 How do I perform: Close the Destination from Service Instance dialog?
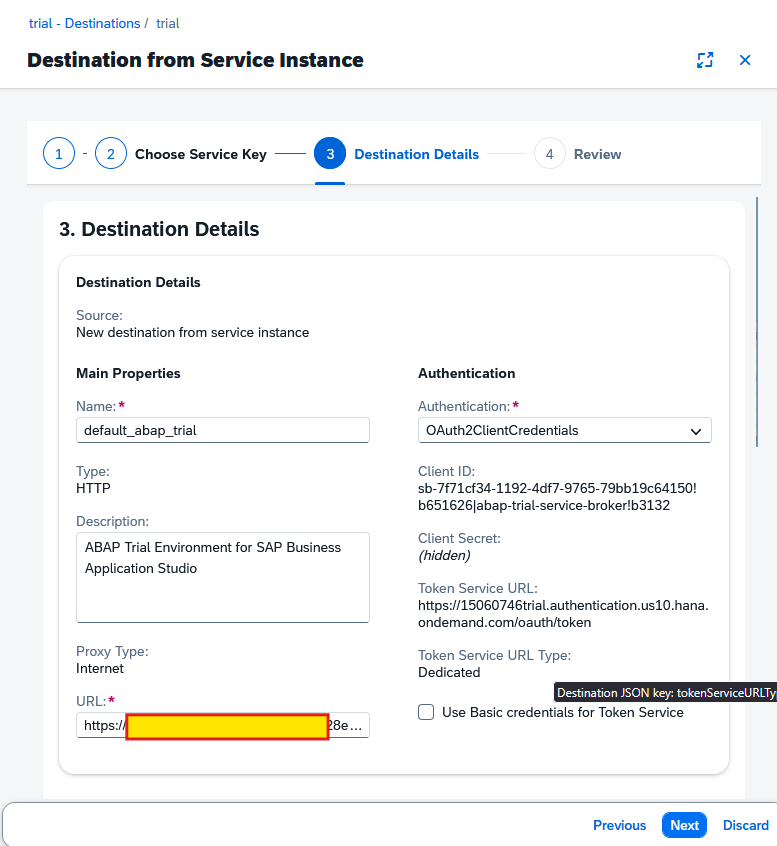pyautogui.click(x=745, y=60)
